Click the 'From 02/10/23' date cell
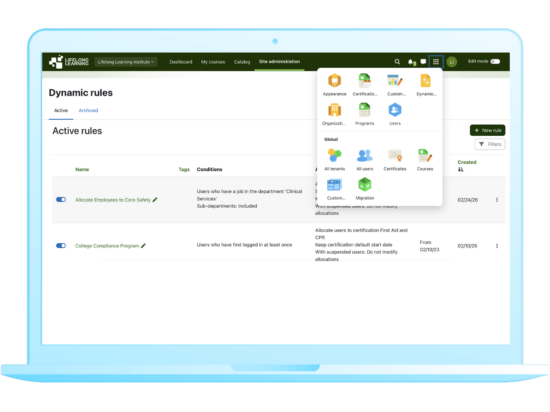550x412 pixels. click(429, 246)
